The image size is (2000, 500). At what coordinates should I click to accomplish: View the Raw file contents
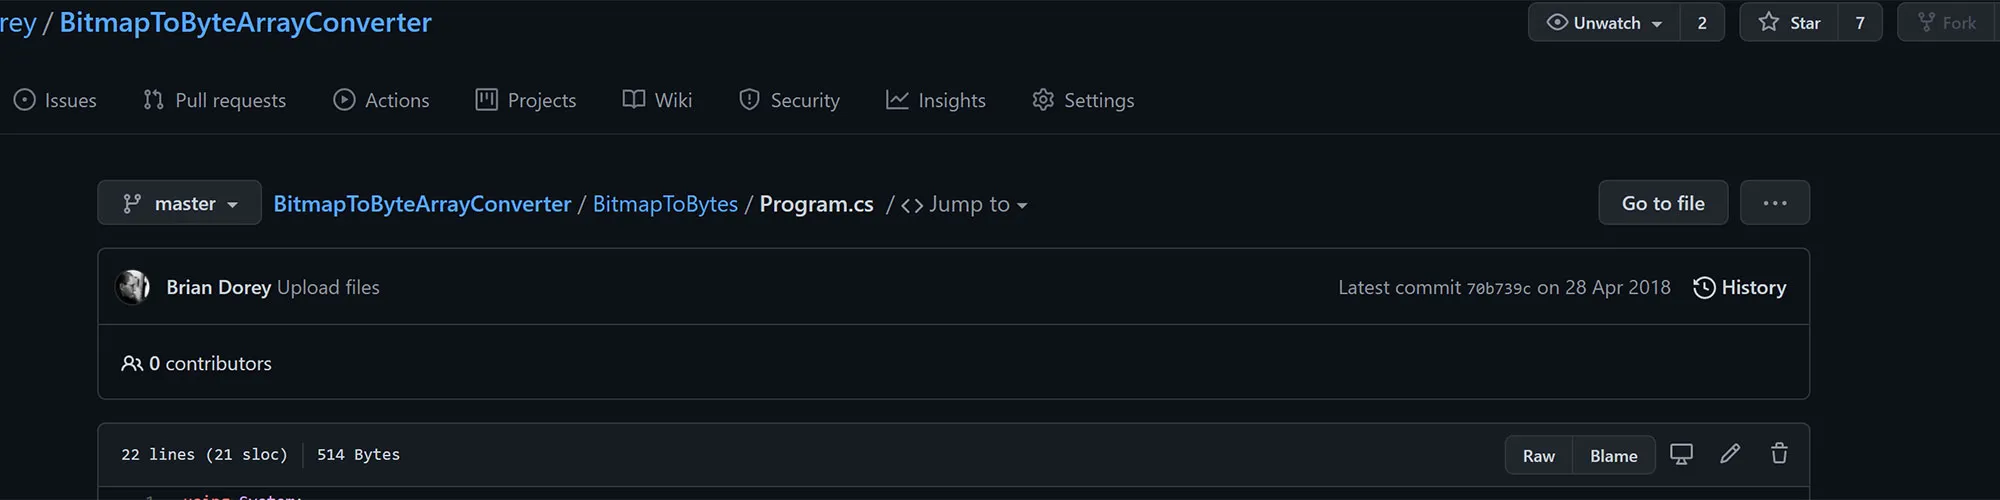[x=1539, y=455]
